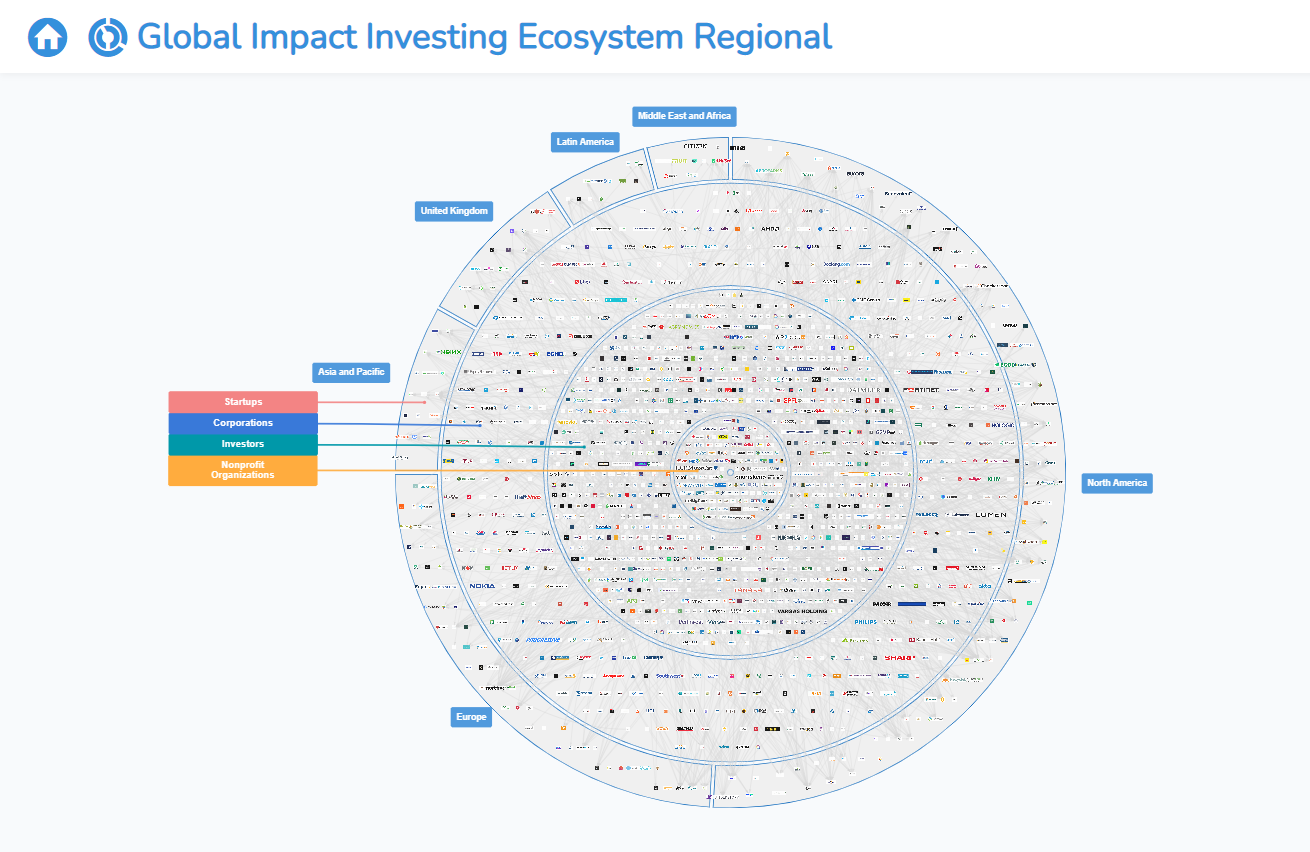Open the North America region
The width and height of the screenshot is (1310, 852).
(1117, 483)
